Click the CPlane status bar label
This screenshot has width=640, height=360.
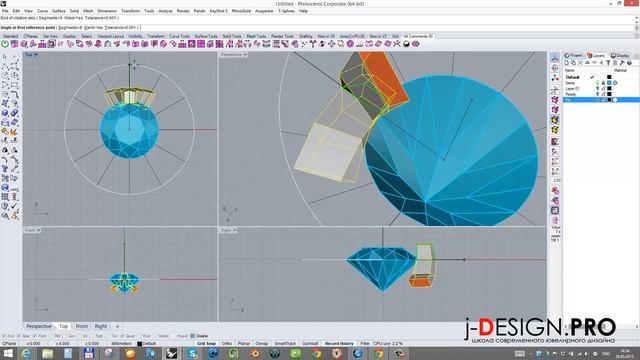coord(9,344)
